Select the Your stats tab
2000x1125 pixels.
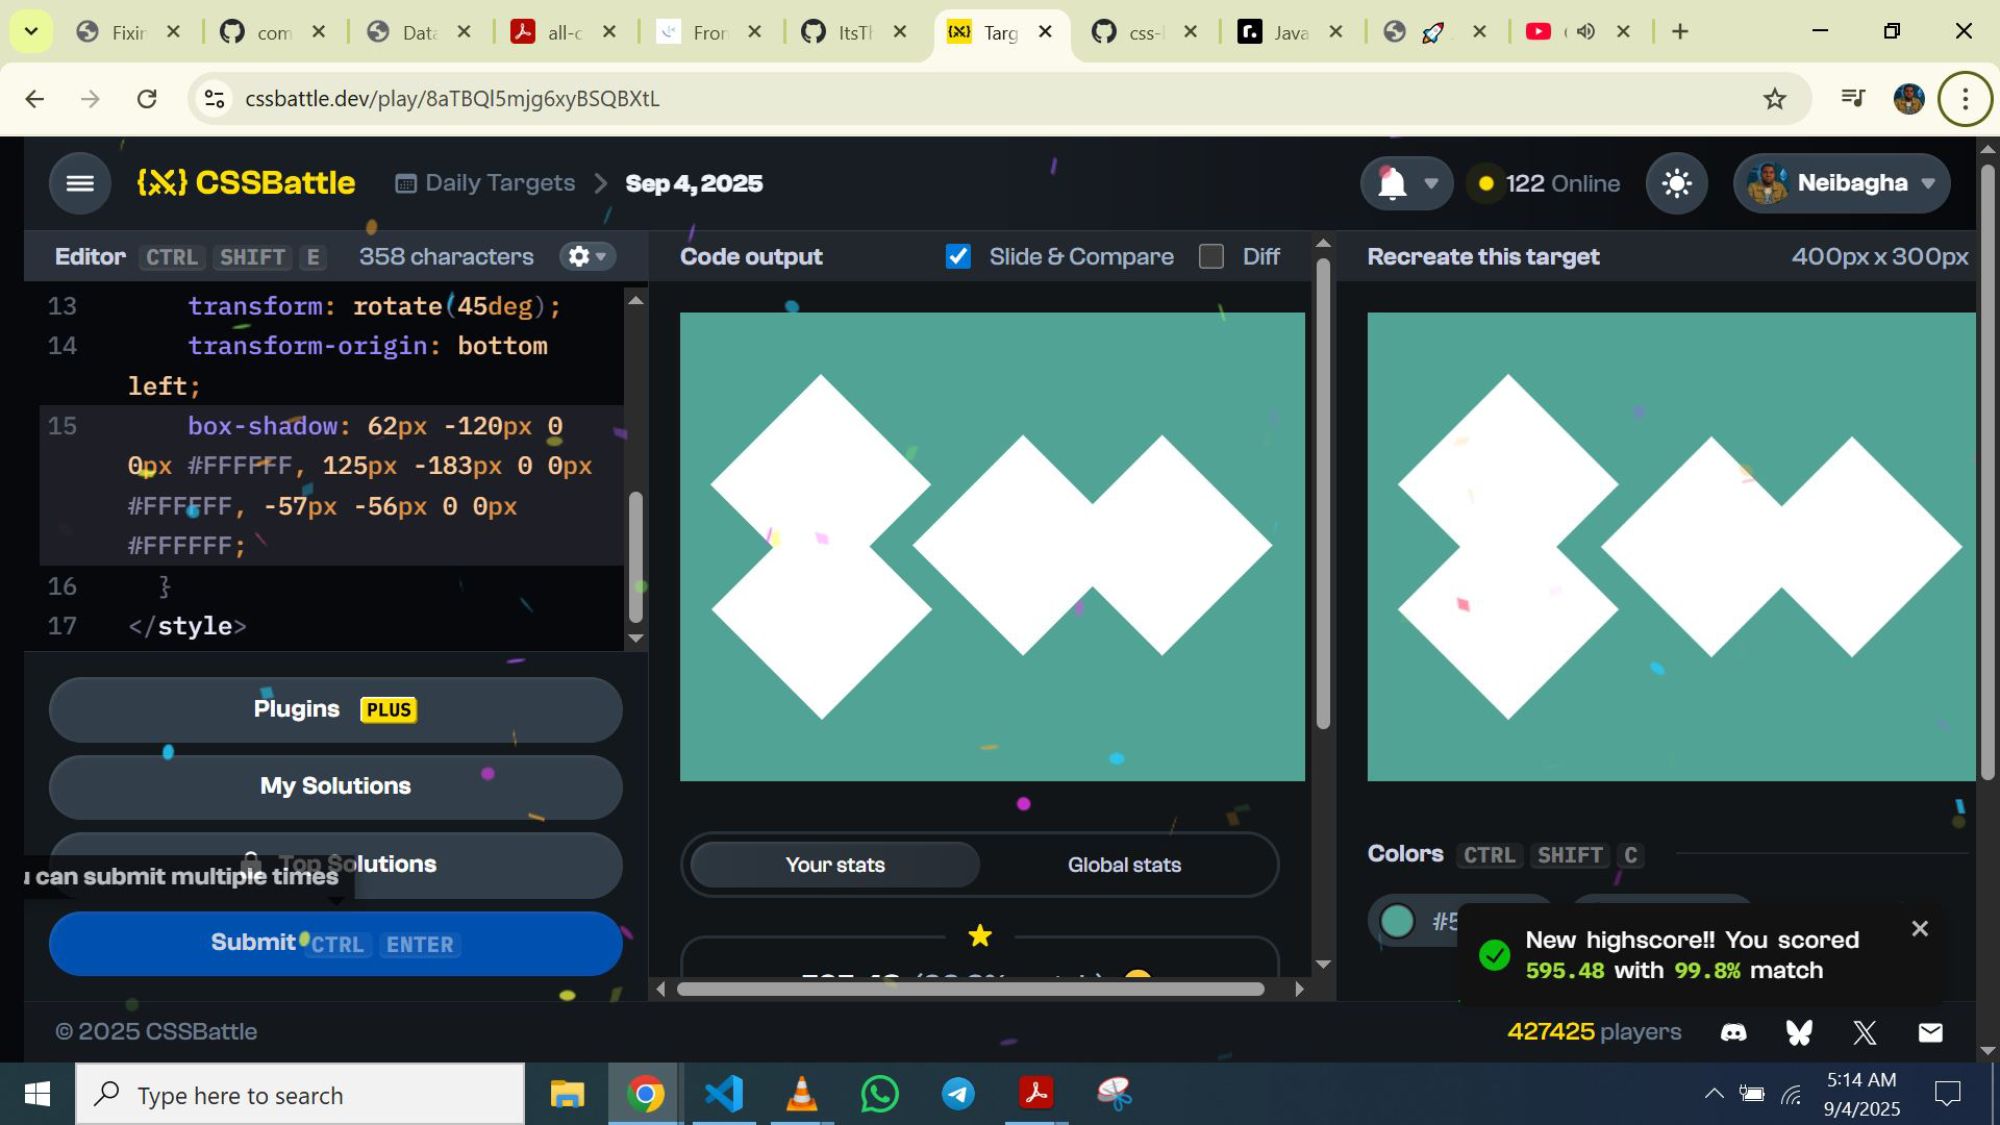835,865
